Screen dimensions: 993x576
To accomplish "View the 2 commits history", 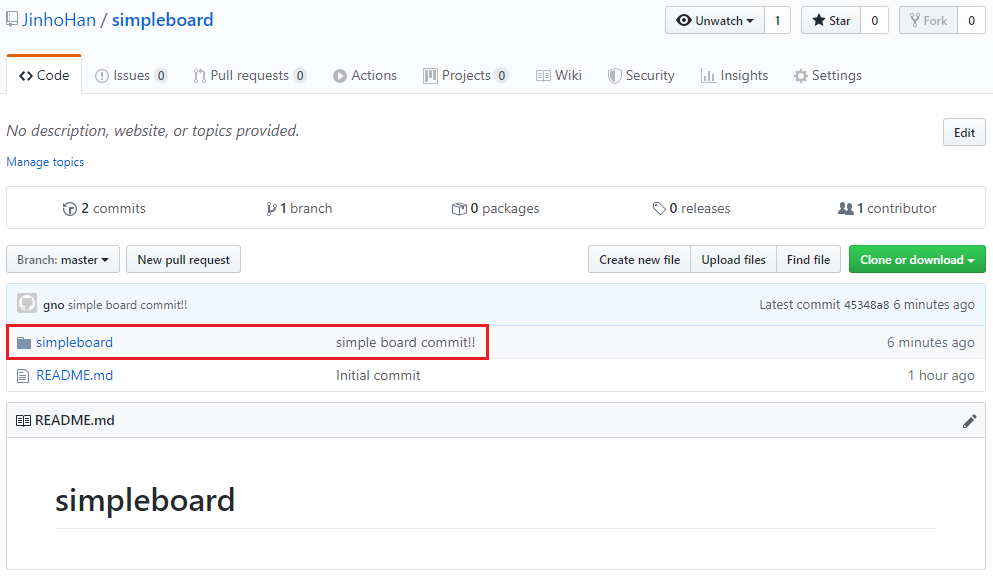I will pos(104,208).
